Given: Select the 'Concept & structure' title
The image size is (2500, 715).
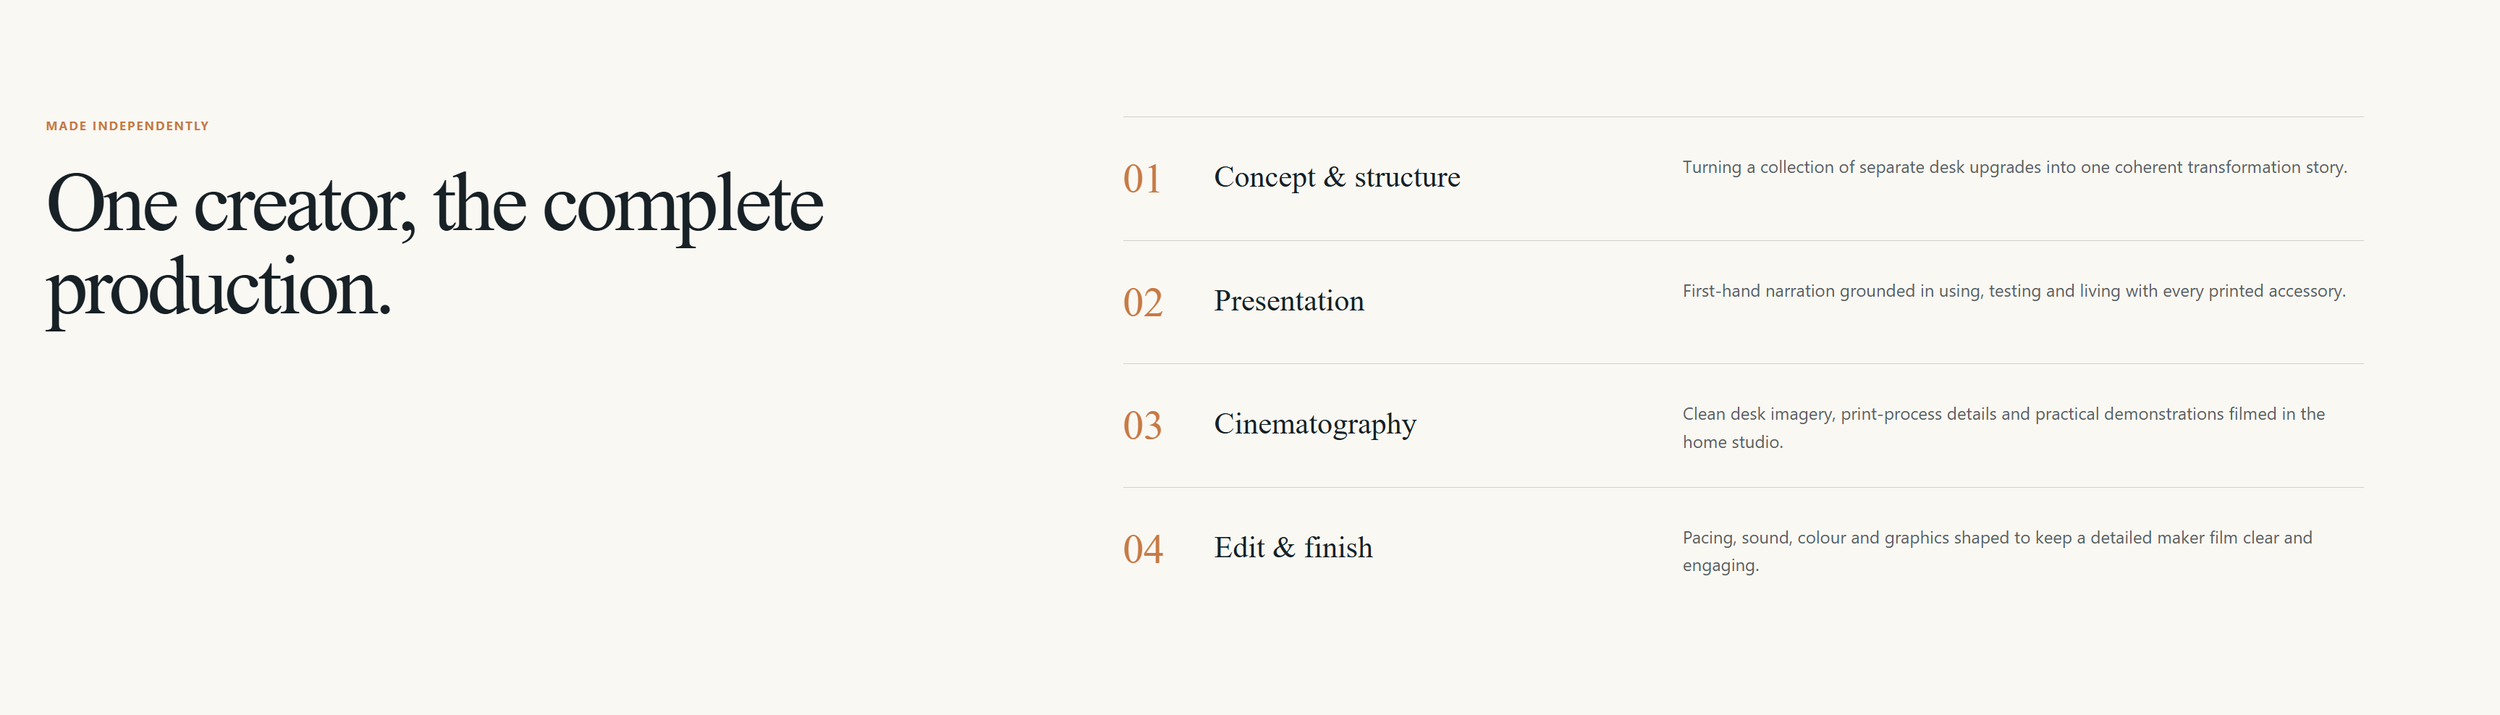Looking at the screenshot, I should click(x=1337, y=177).
